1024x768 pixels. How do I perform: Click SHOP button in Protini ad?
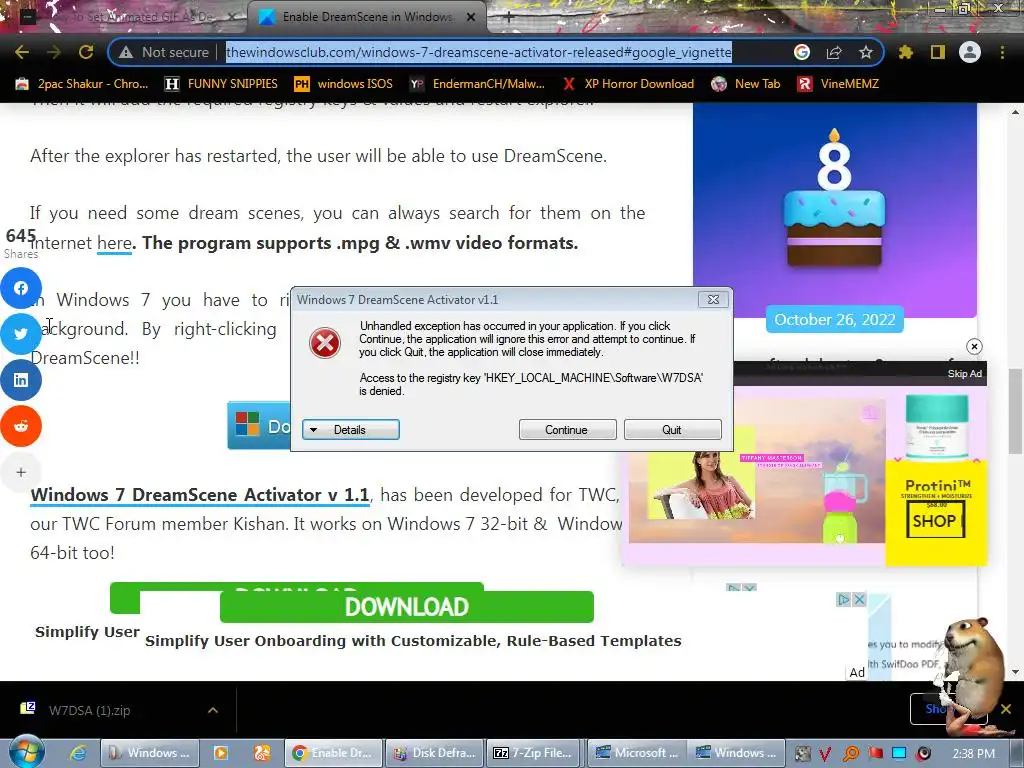pyautogui.click(x=935, y=520)
